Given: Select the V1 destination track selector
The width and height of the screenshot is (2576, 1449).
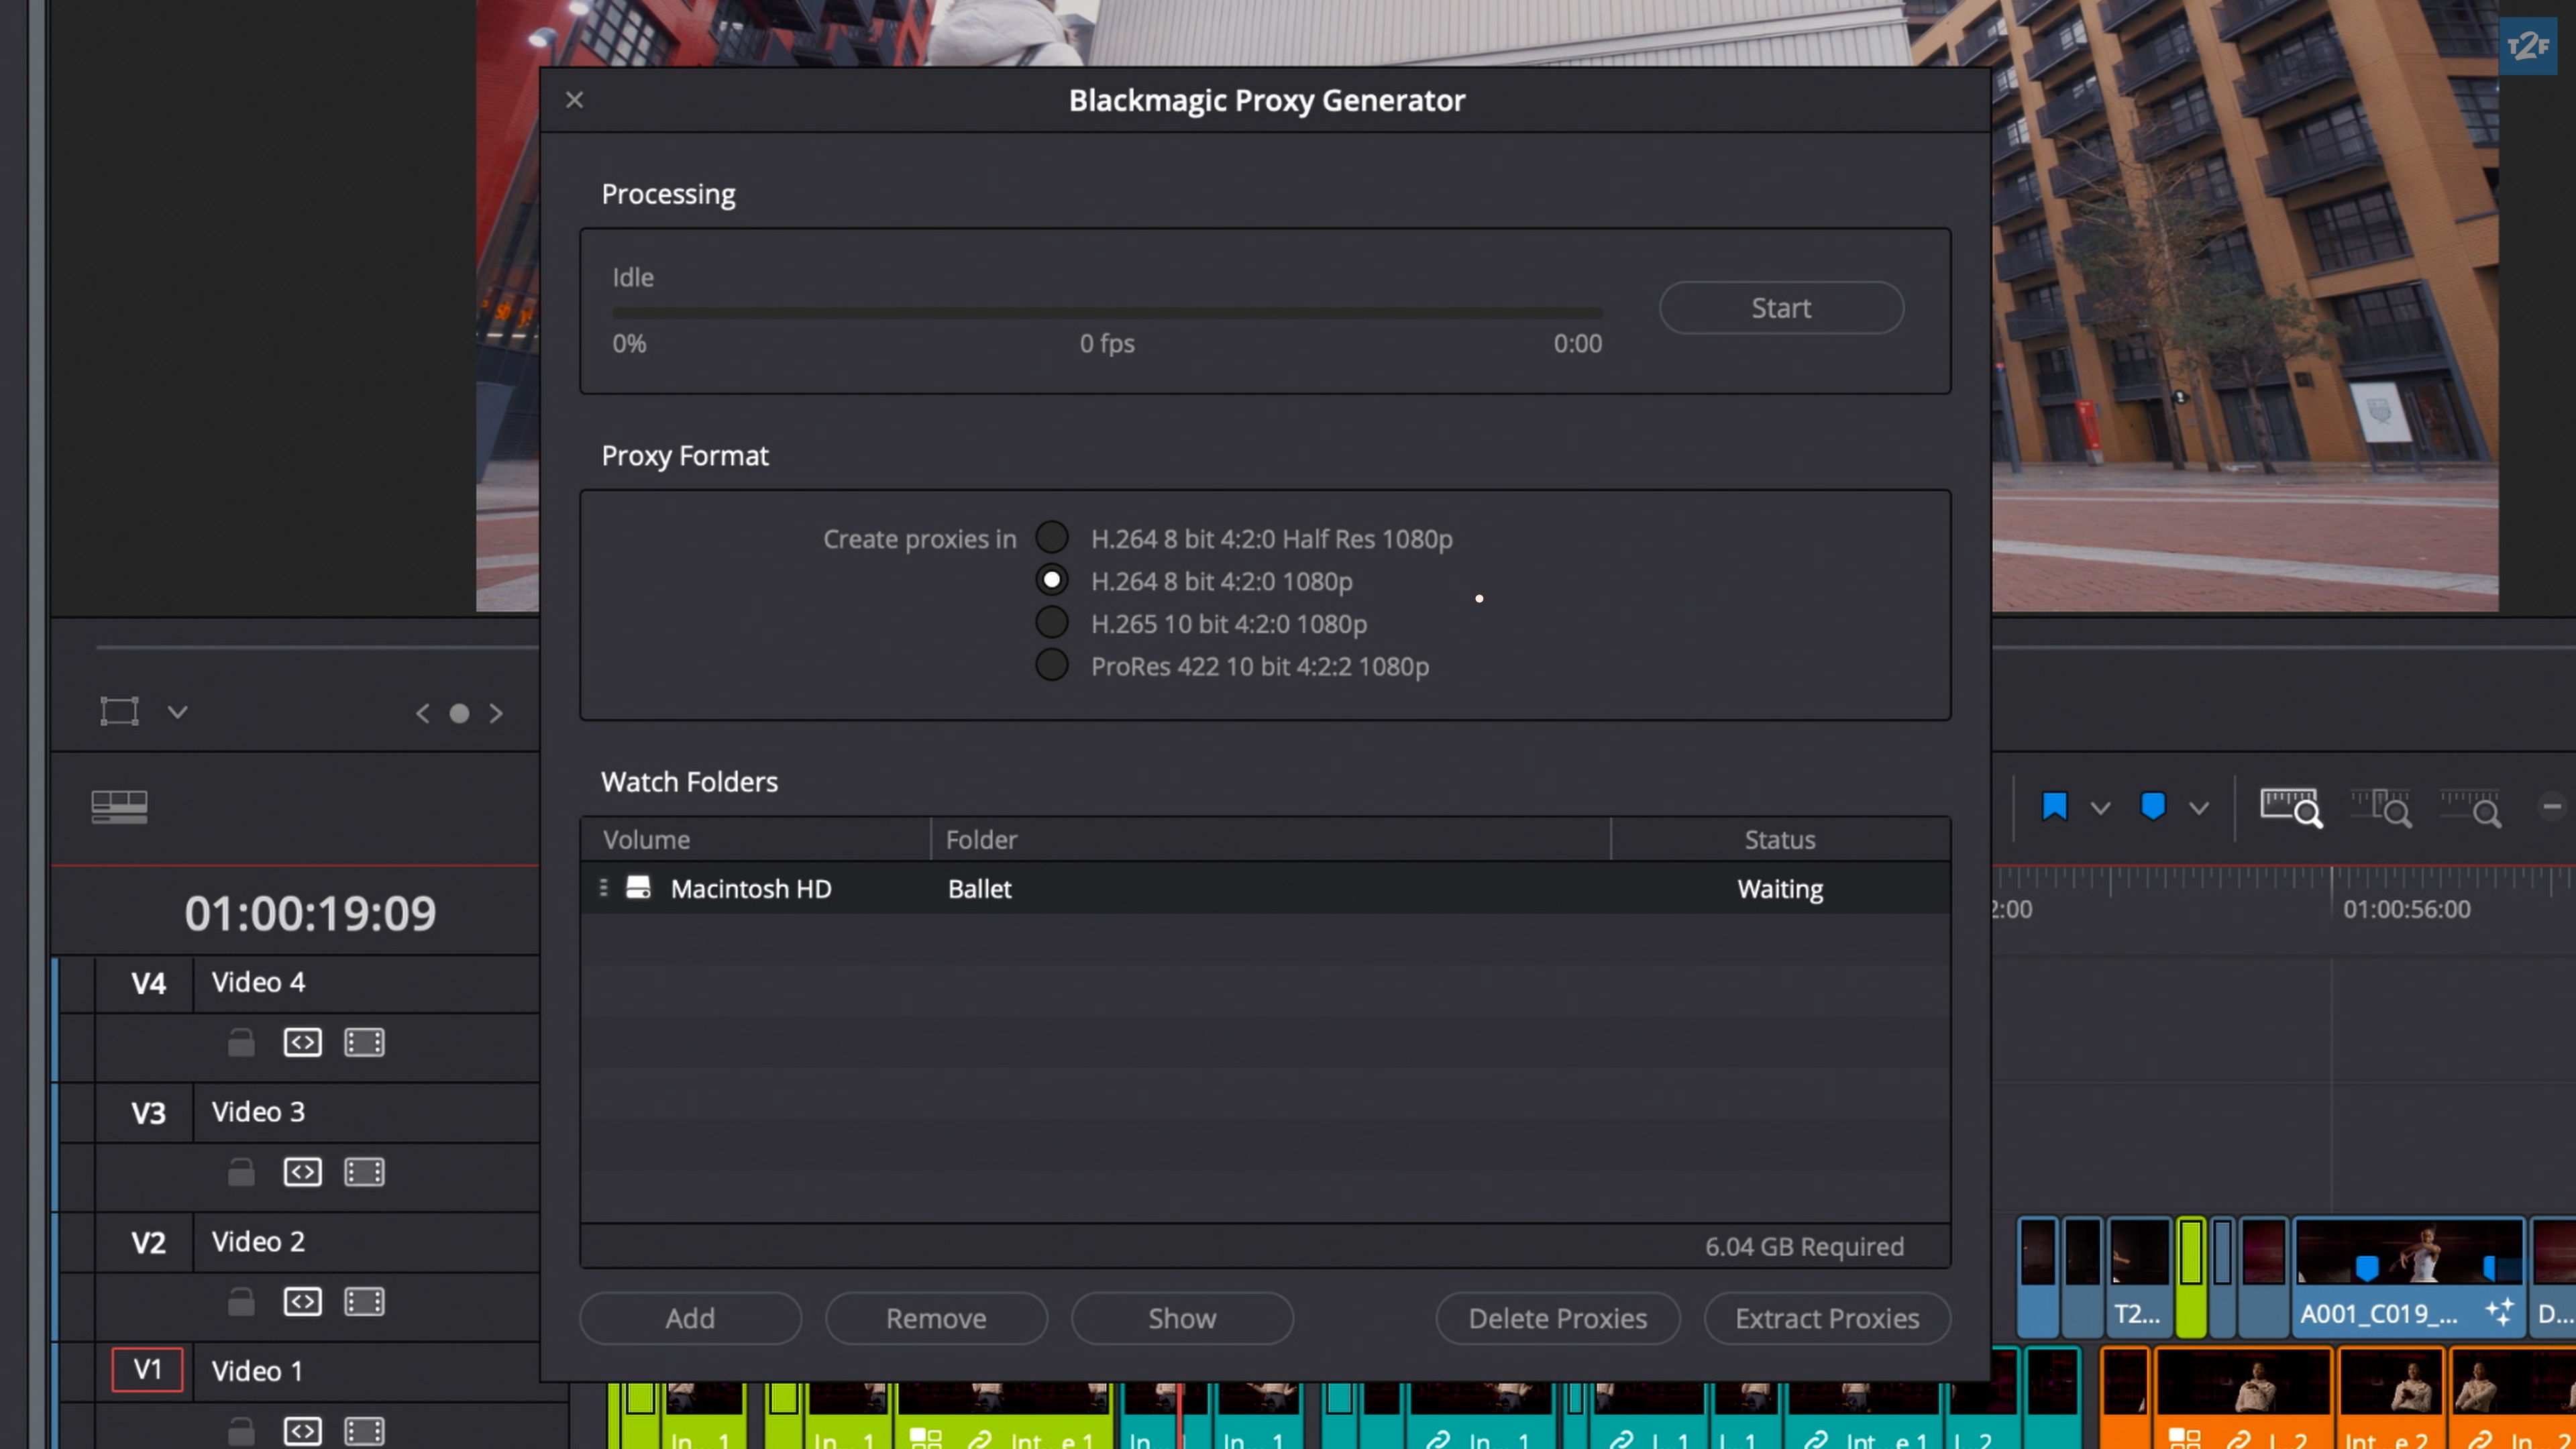Looking at the screenshot, I should pyautogui.click(x=147, y=1370).
